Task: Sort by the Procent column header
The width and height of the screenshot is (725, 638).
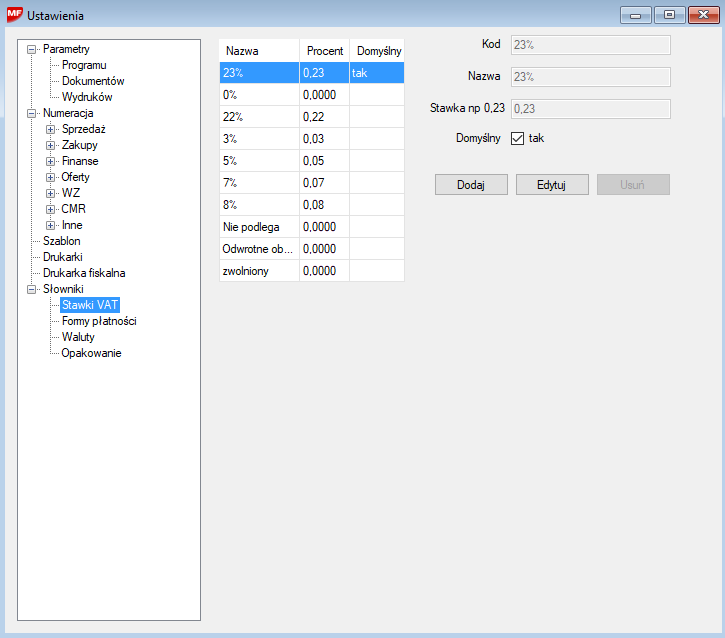Action: (x=324, y=51)
